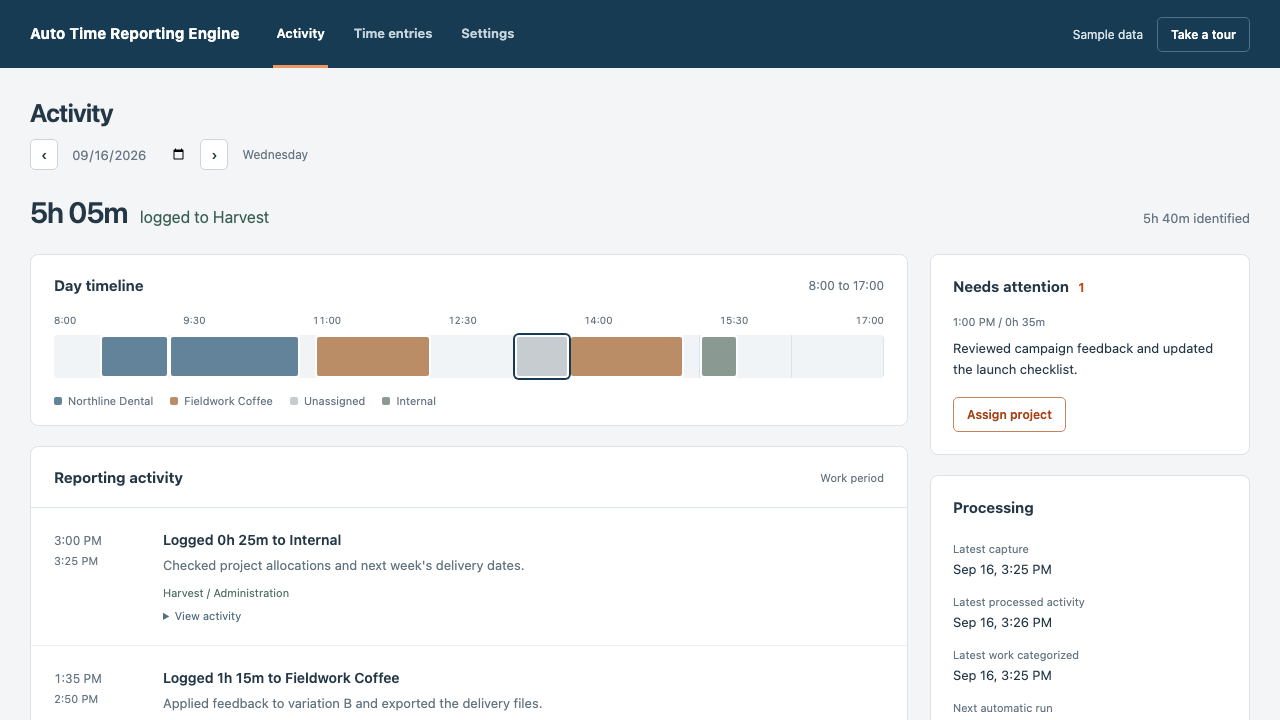1280x720 pixels.
Task: Click the Auto Time Reporting Engine title
Action: point(135,34)
